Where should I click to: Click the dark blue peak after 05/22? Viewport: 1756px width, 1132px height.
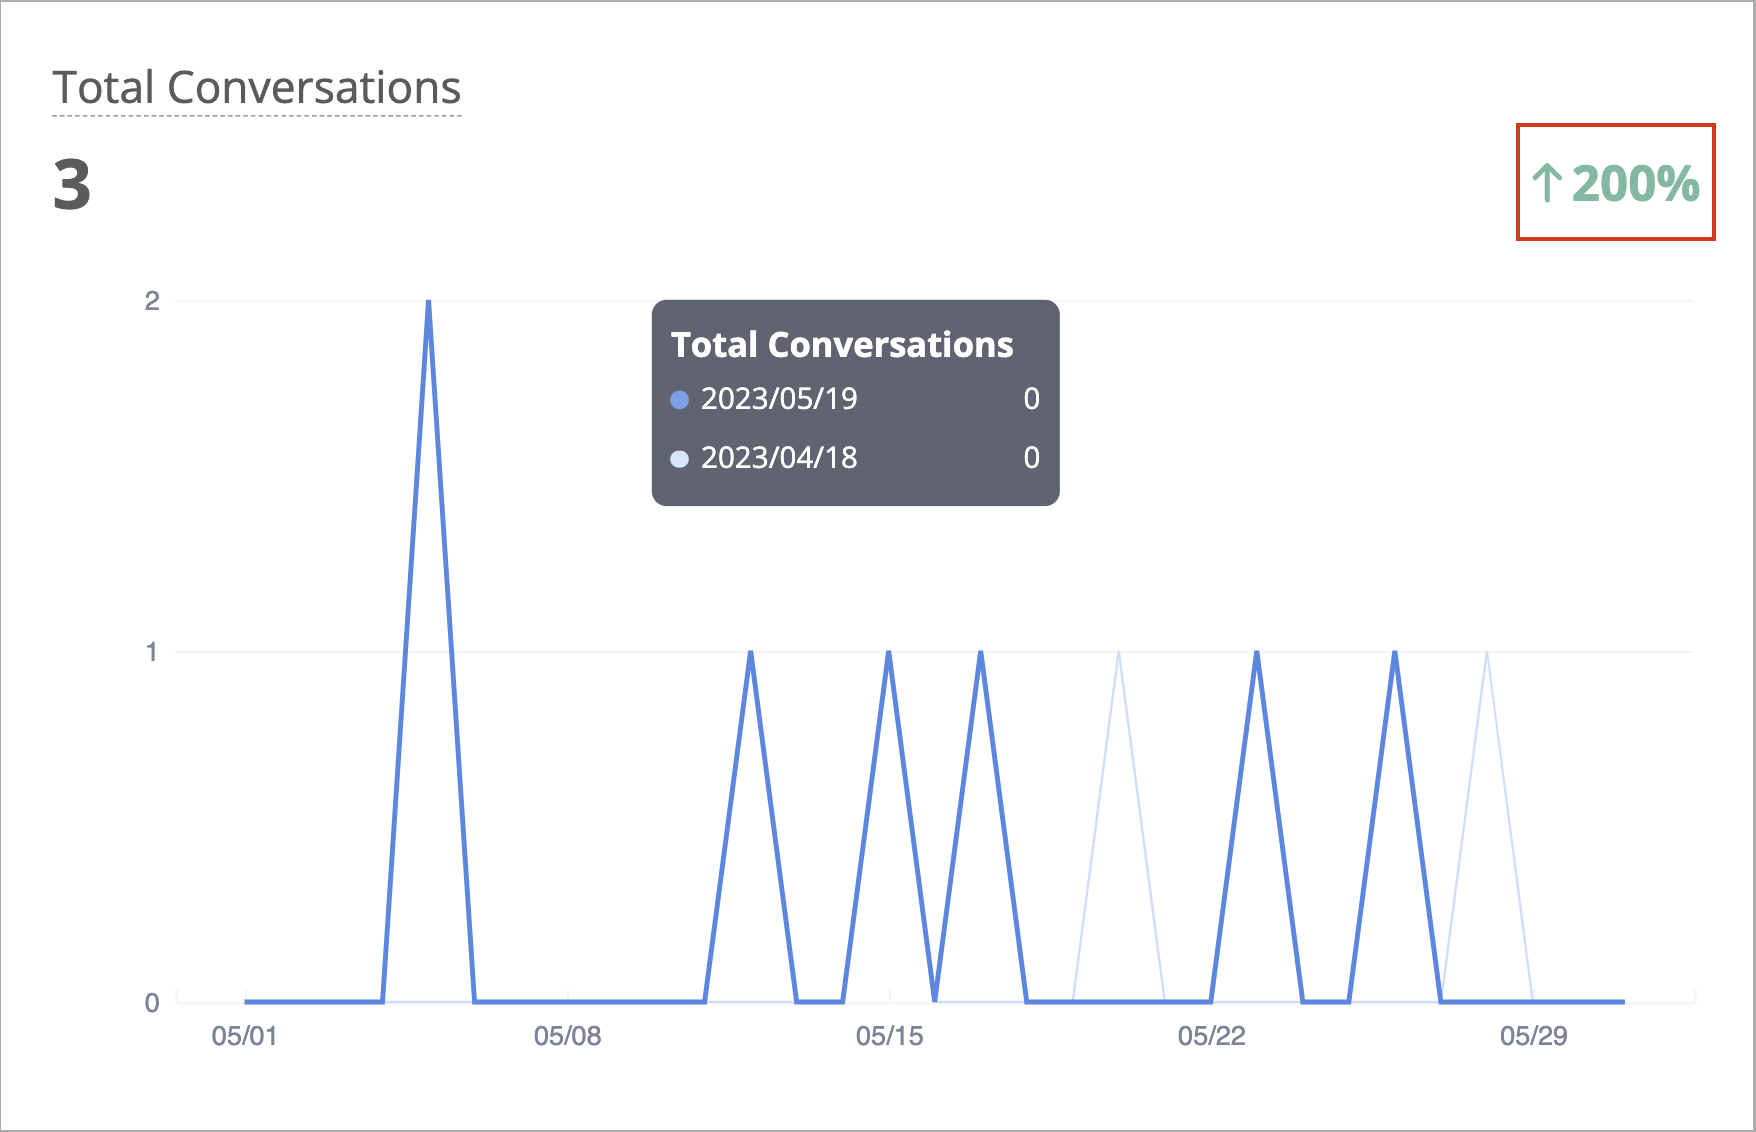1256,653
